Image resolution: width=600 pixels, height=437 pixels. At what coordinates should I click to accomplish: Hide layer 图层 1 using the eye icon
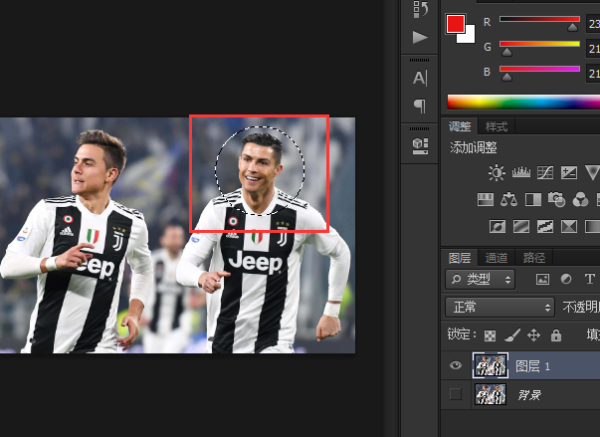pyautogui.click(x=456, y=367)
